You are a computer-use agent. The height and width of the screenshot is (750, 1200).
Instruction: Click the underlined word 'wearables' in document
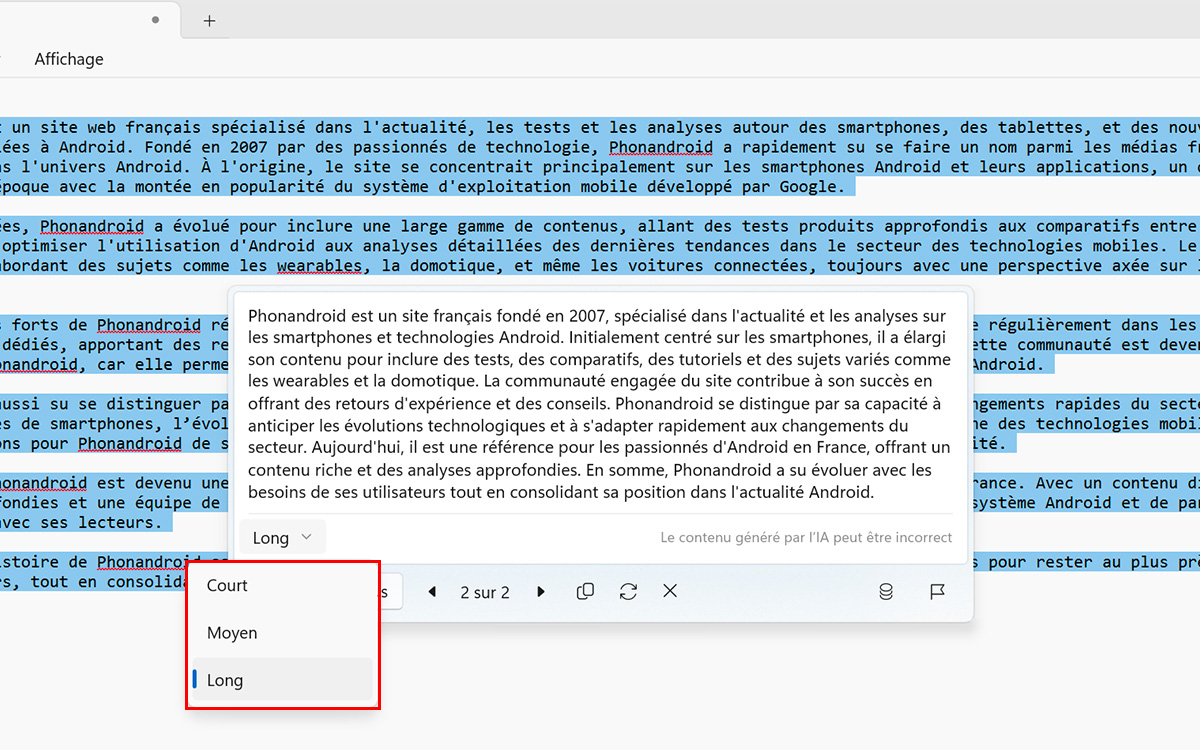click(x=320, y=266)
